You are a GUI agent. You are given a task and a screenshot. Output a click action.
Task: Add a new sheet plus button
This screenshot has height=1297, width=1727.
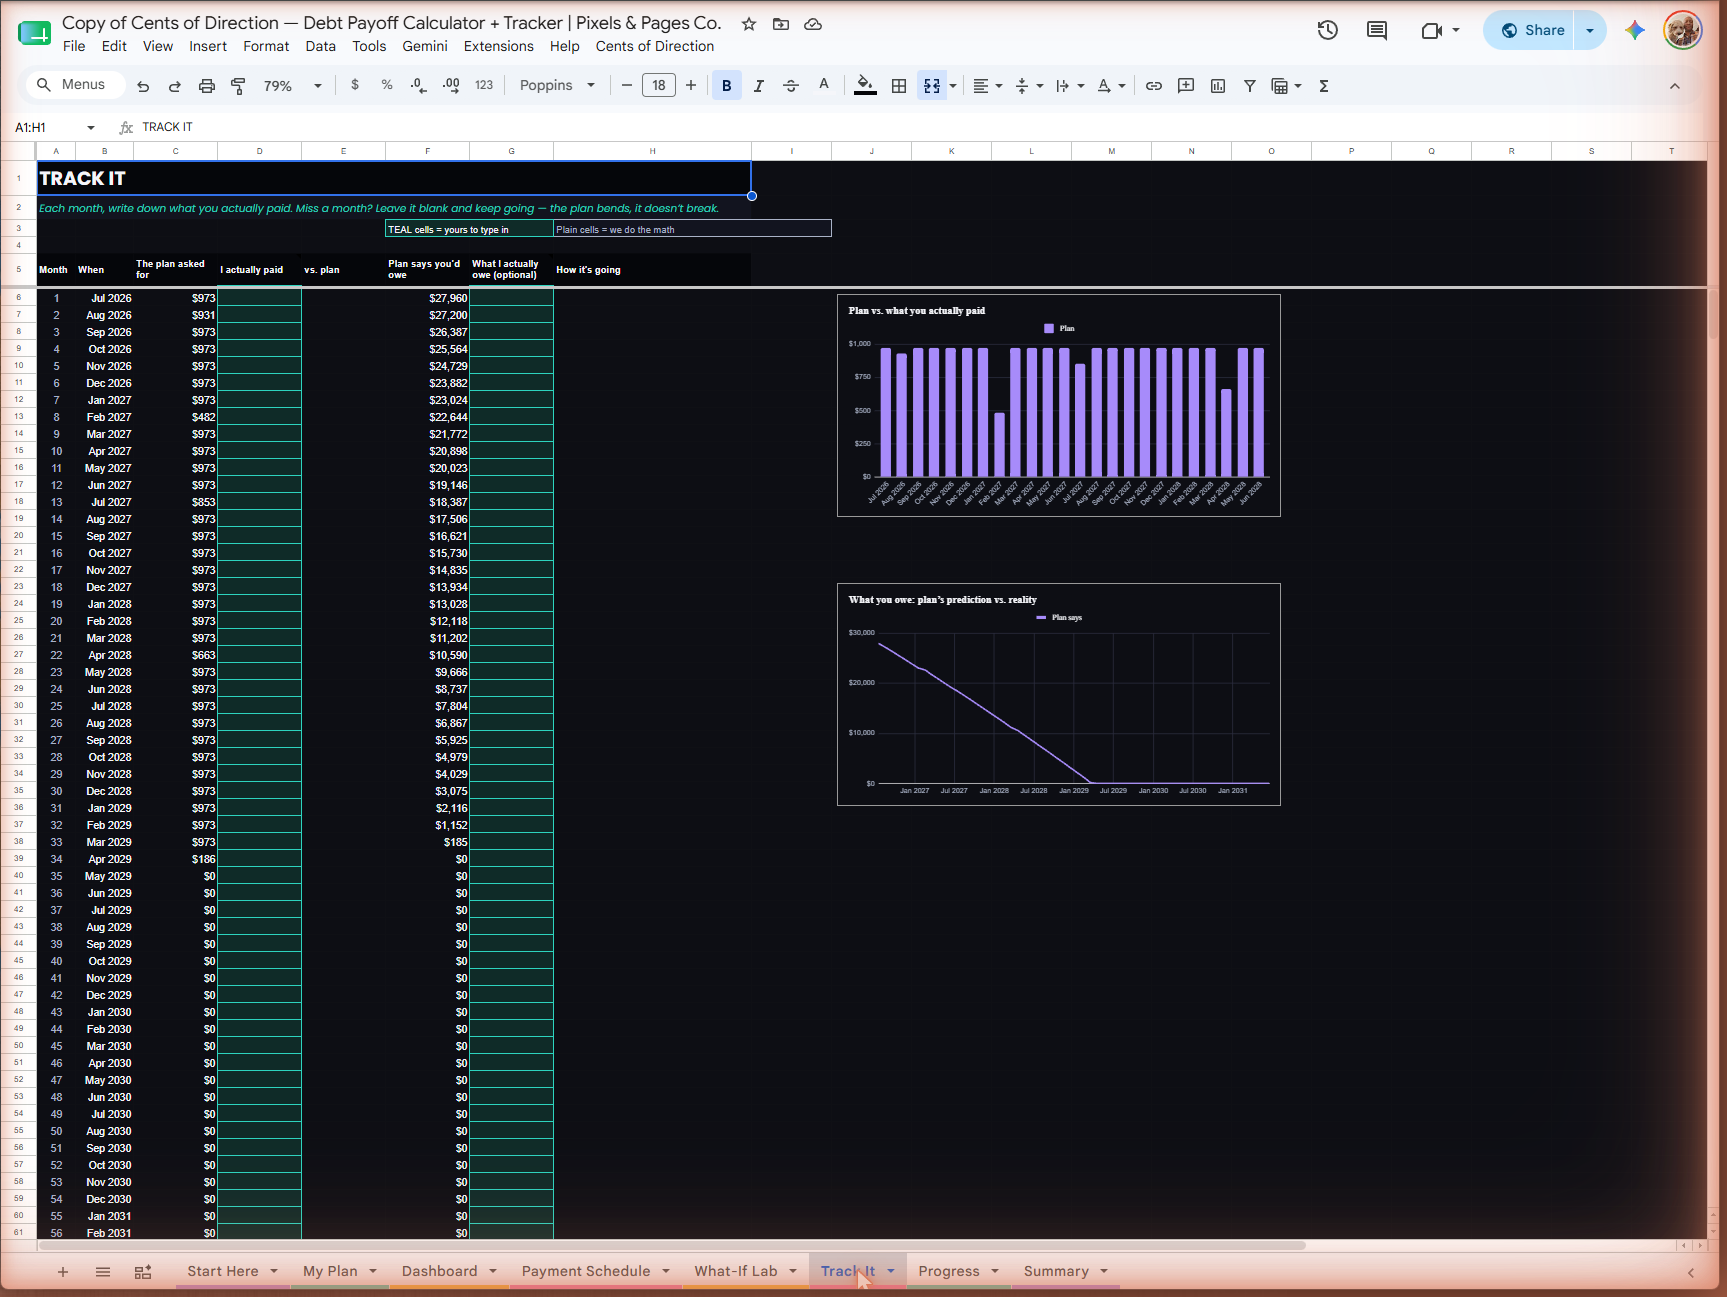[x=63, y=1272]
